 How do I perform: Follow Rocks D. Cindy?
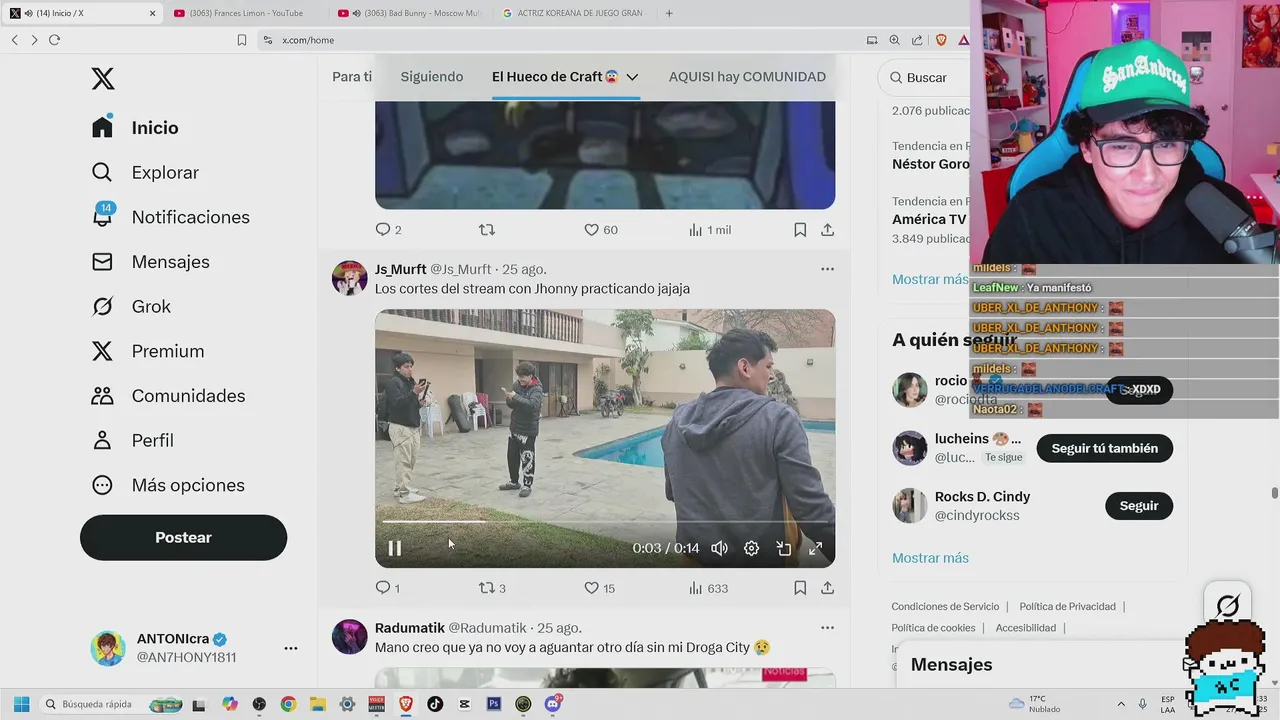pos(1139,506)
